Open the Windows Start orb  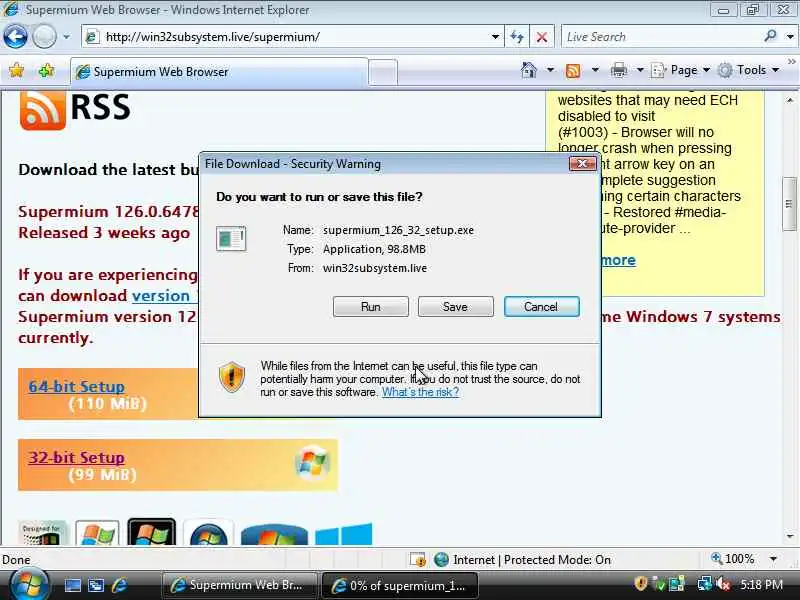(x=29, y=585)
